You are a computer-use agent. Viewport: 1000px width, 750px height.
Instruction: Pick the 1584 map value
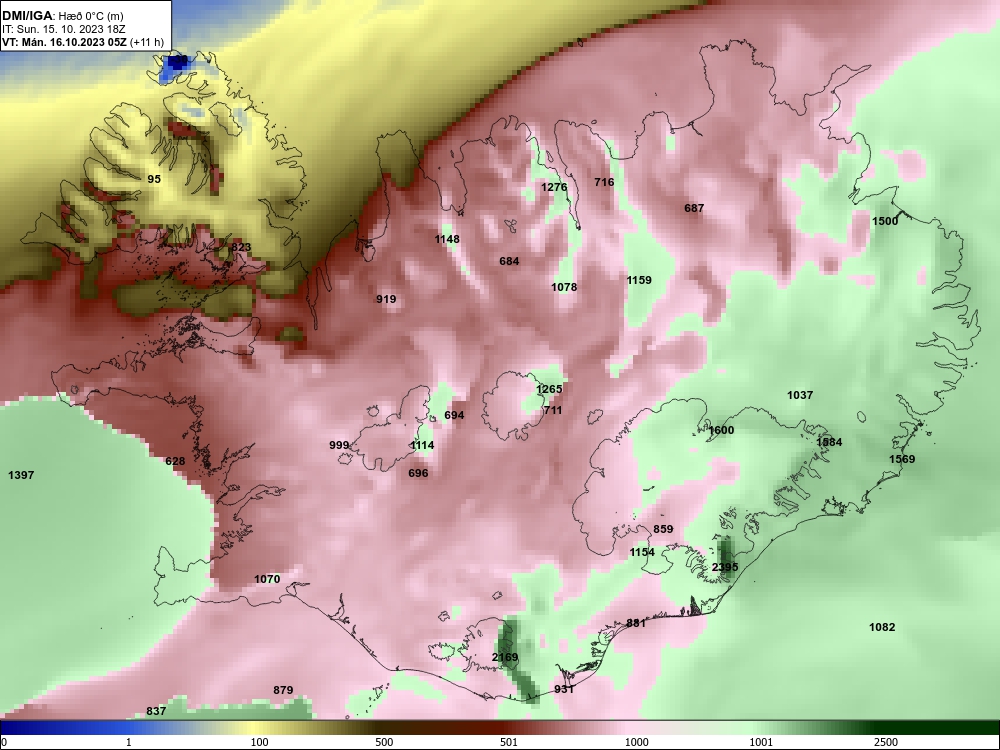829,442
